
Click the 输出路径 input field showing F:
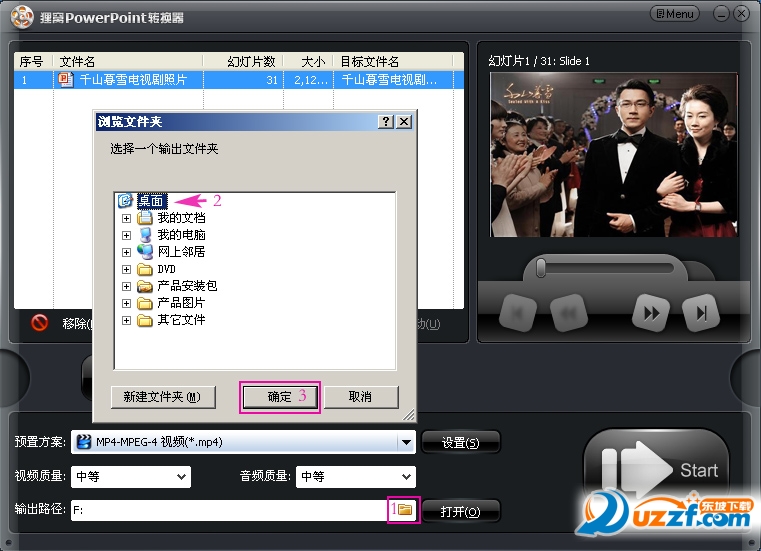coord(229,510)
